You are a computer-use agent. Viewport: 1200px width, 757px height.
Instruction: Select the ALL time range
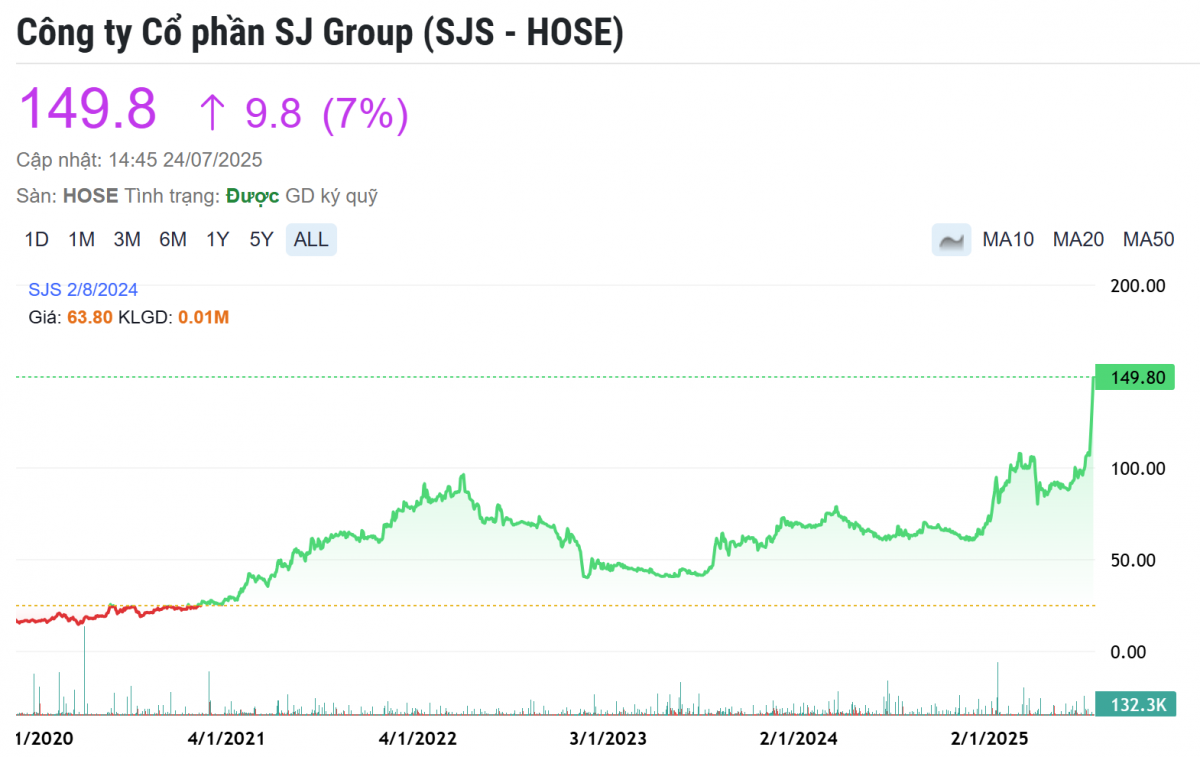pyautogui.click(x=311, y=240)
